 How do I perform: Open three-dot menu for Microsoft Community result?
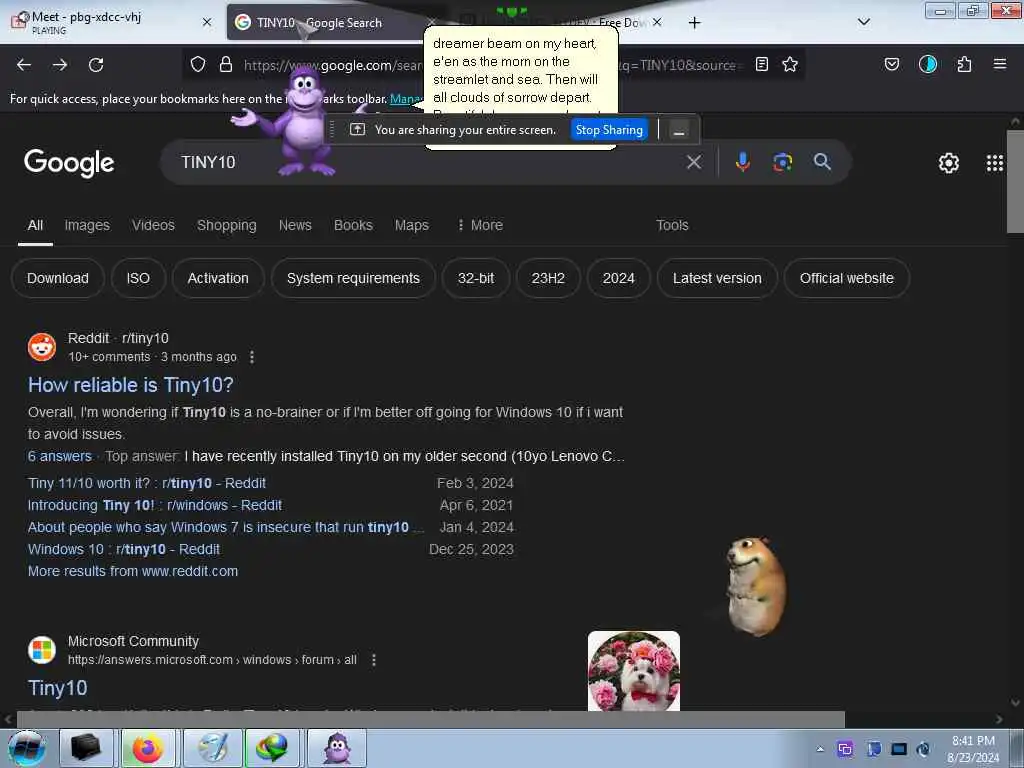click(374, 660)
